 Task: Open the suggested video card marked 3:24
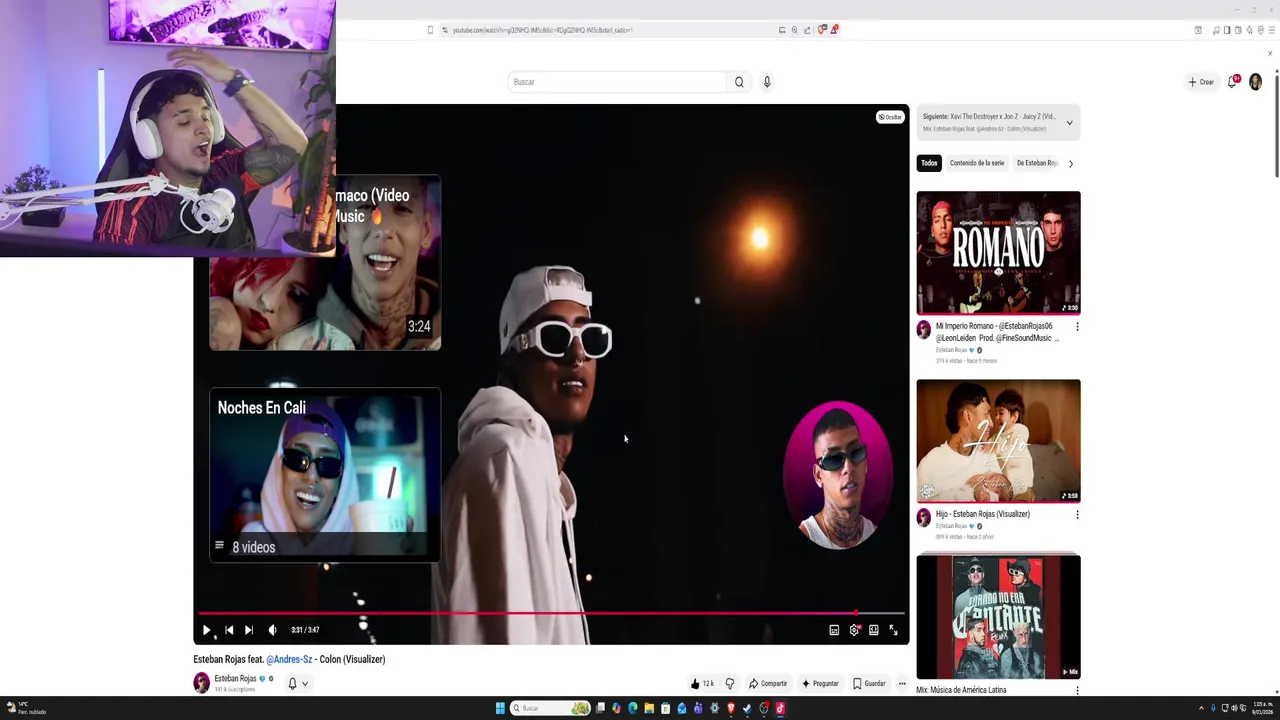pos(325,263)
